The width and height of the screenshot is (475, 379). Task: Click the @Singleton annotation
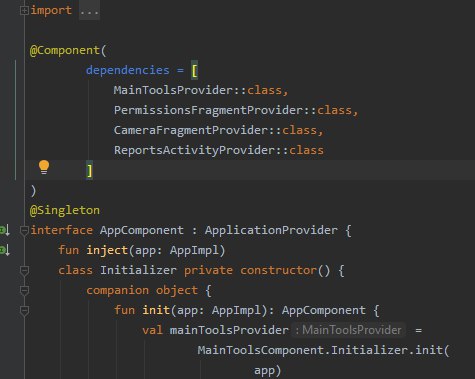click(65, 210)
